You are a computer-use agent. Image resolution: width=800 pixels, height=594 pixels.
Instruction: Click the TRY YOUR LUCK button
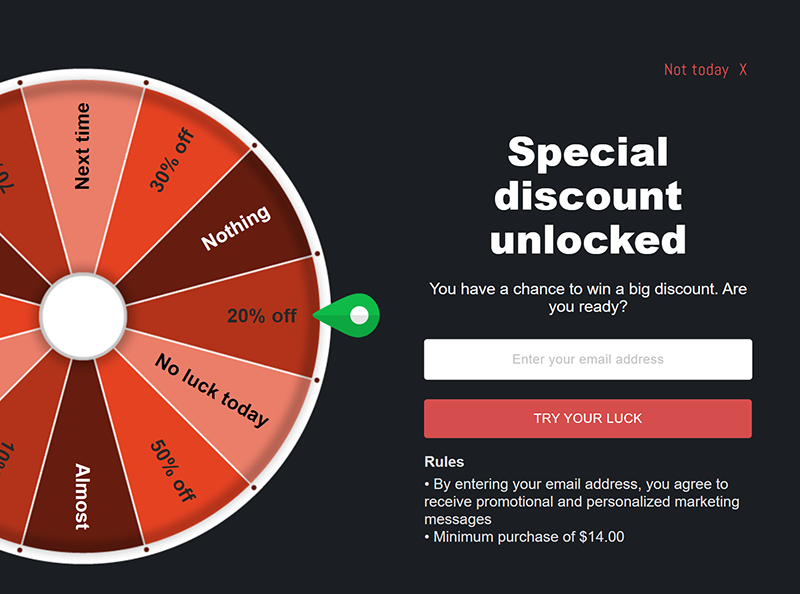click(x=588, y=418)
